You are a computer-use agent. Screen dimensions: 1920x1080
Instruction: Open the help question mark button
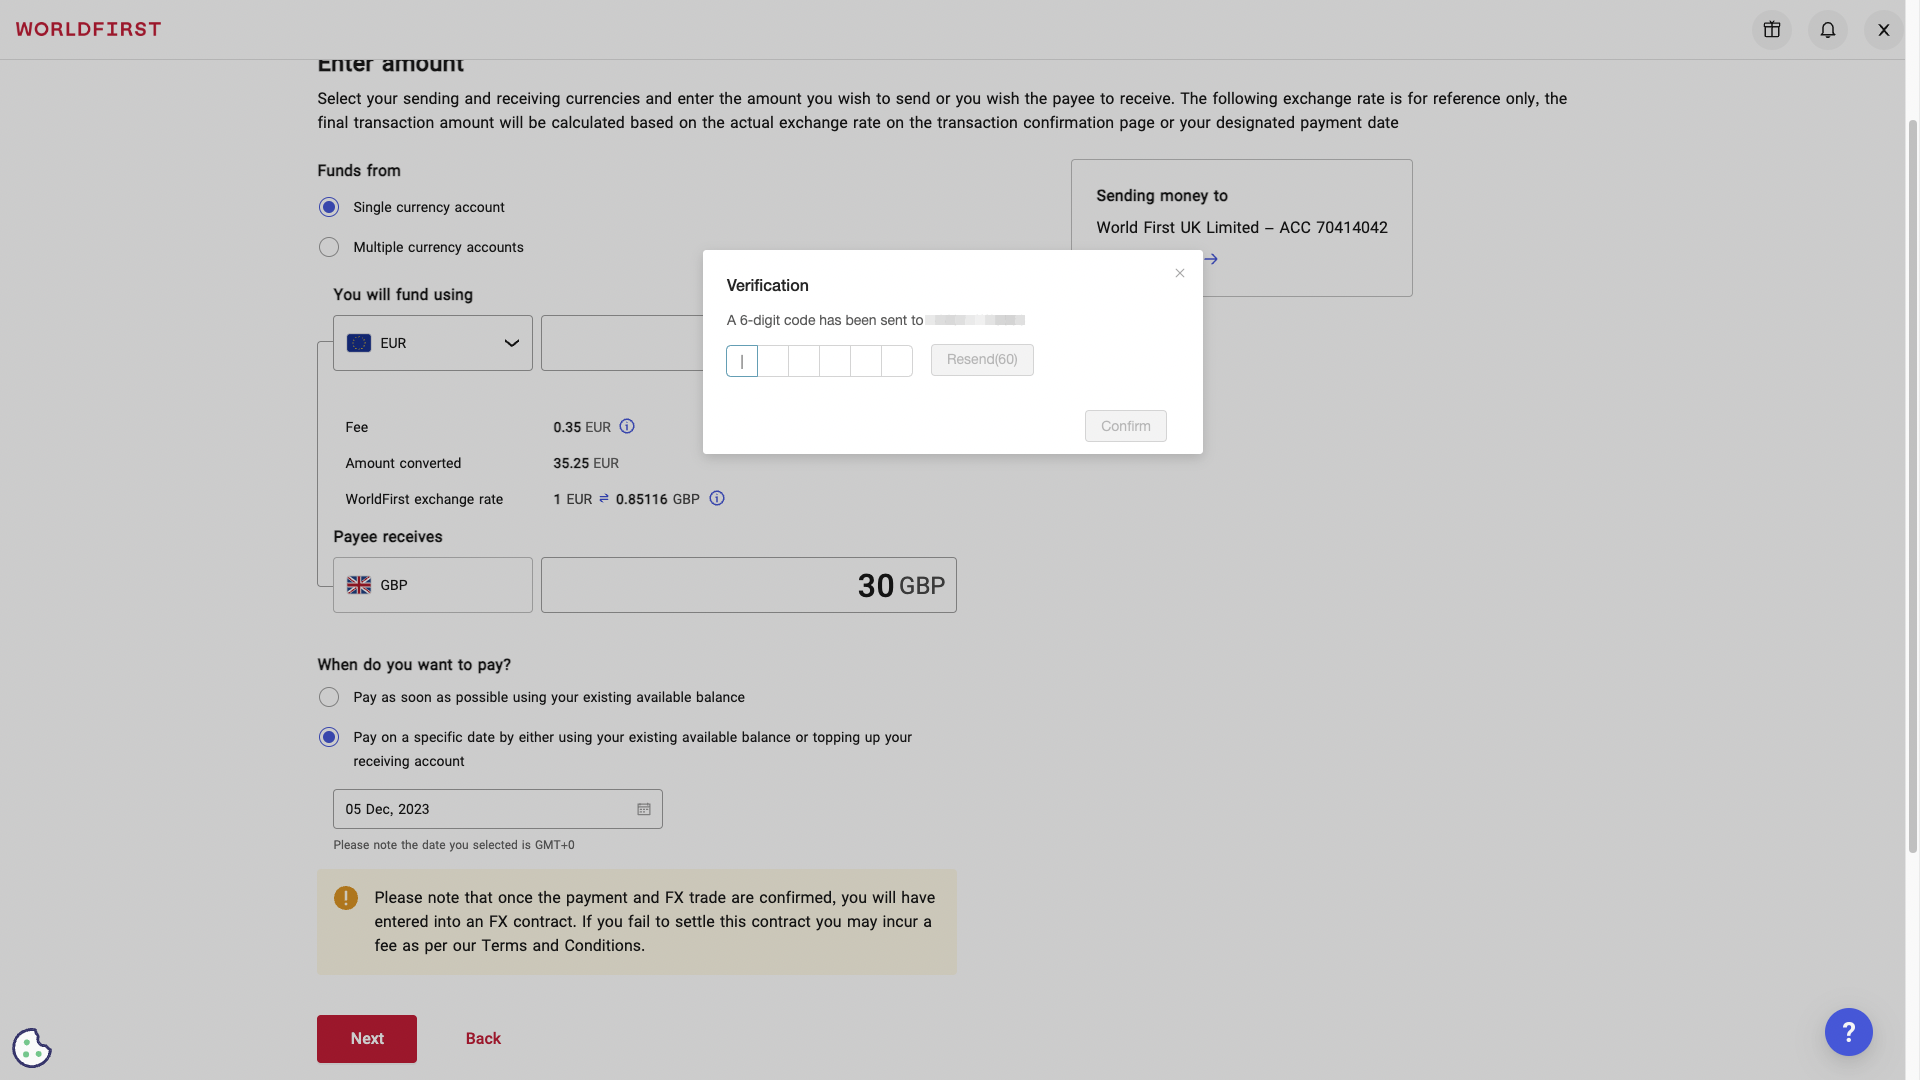coord(1848,1032)
